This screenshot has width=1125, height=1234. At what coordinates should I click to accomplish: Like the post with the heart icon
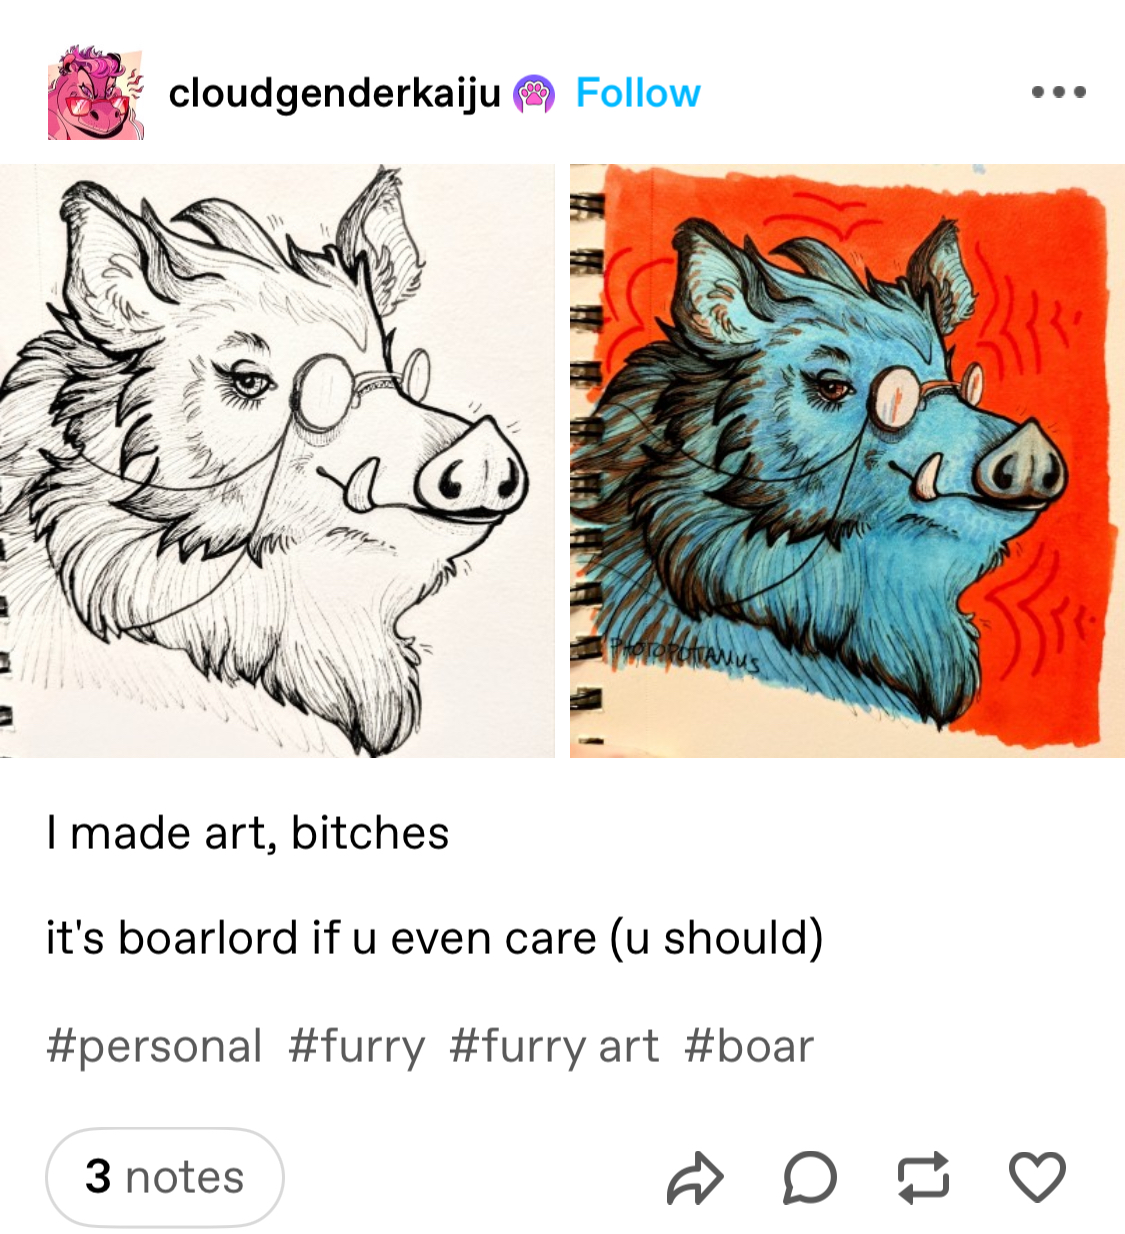pyautogui.click(x=1037, y=1177)
